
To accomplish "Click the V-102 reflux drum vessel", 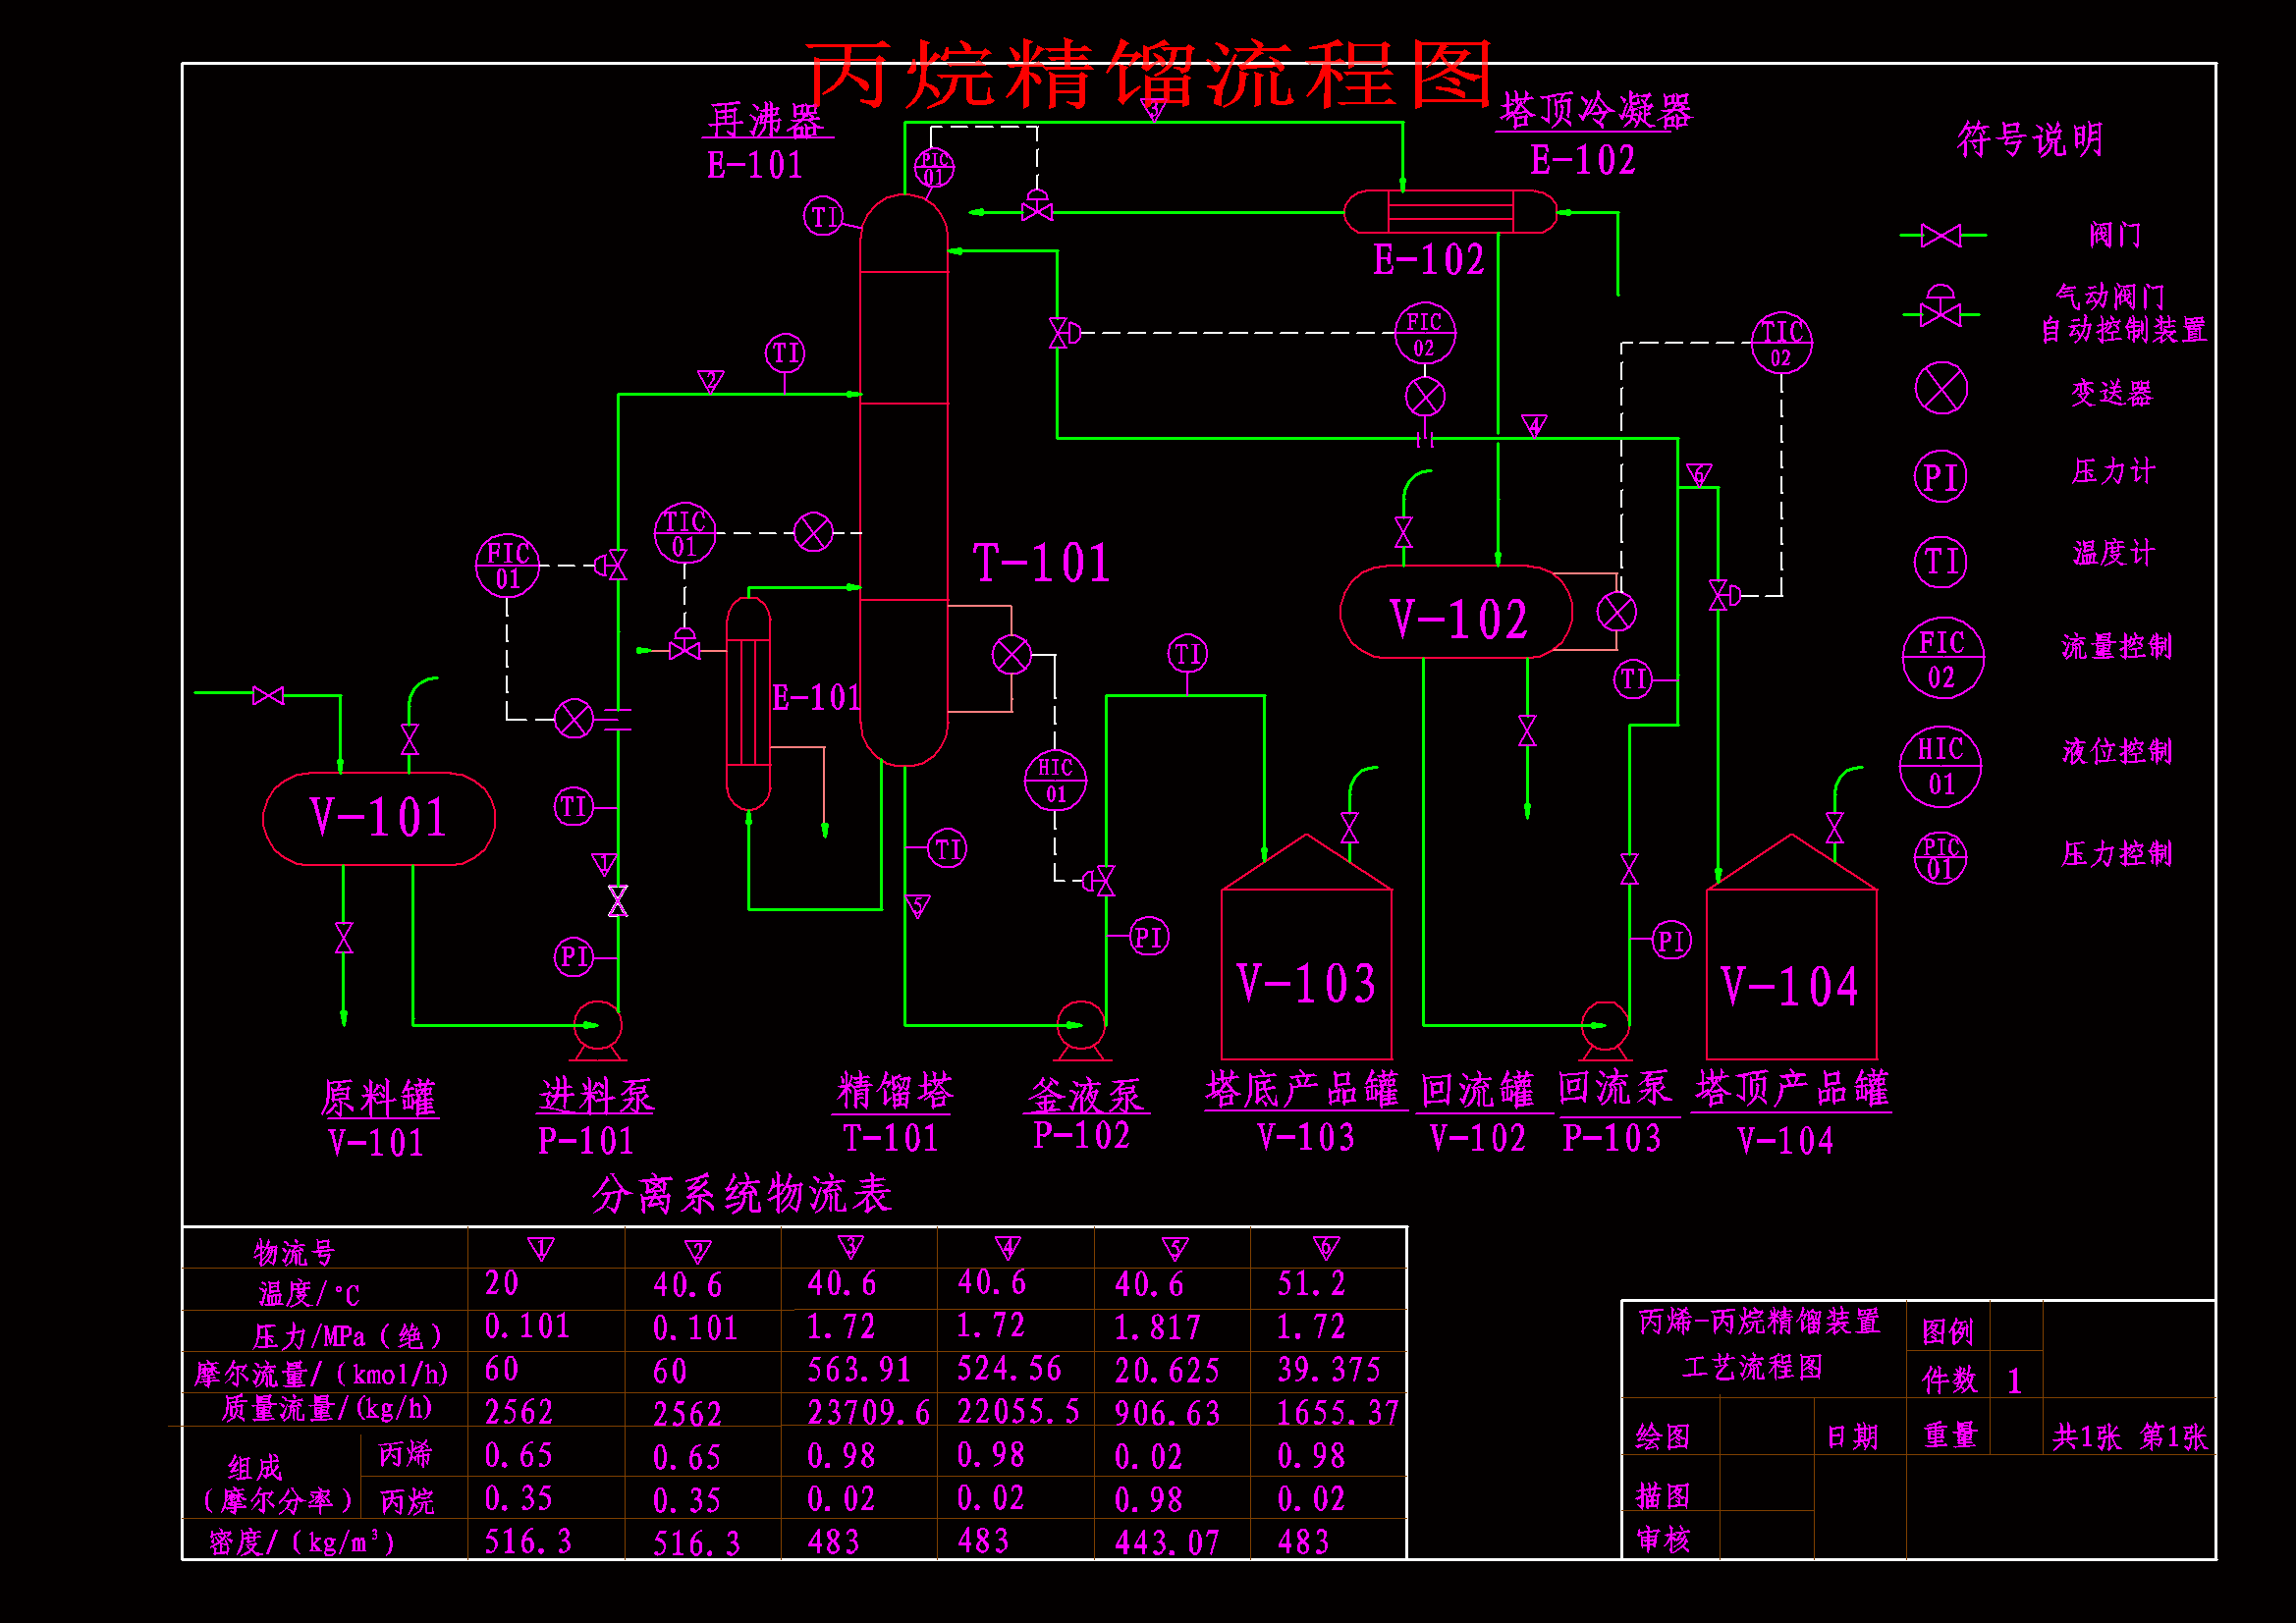I will (x=1456, y=612).
